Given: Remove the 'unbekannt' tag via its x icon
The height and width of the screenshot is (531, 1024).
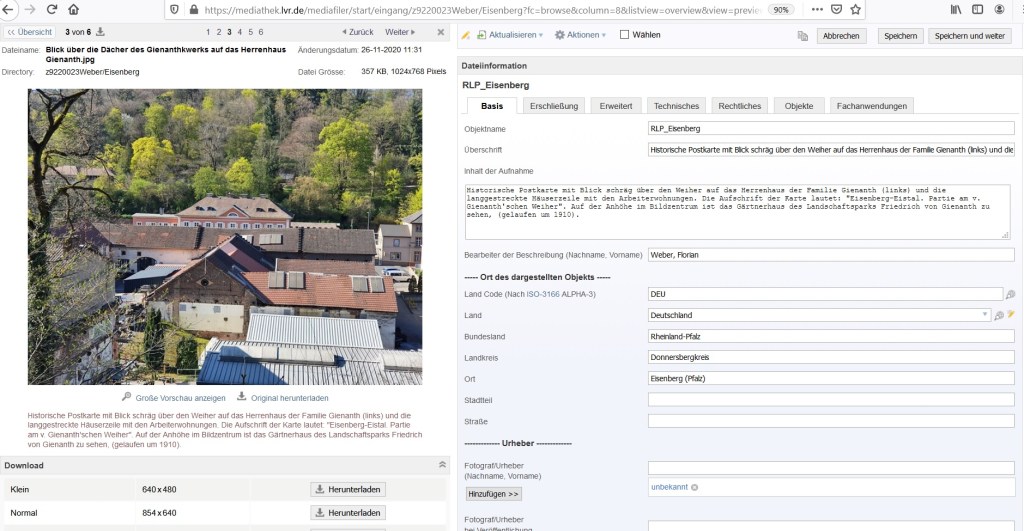Looking at the screenshot, I should point(694,487).
